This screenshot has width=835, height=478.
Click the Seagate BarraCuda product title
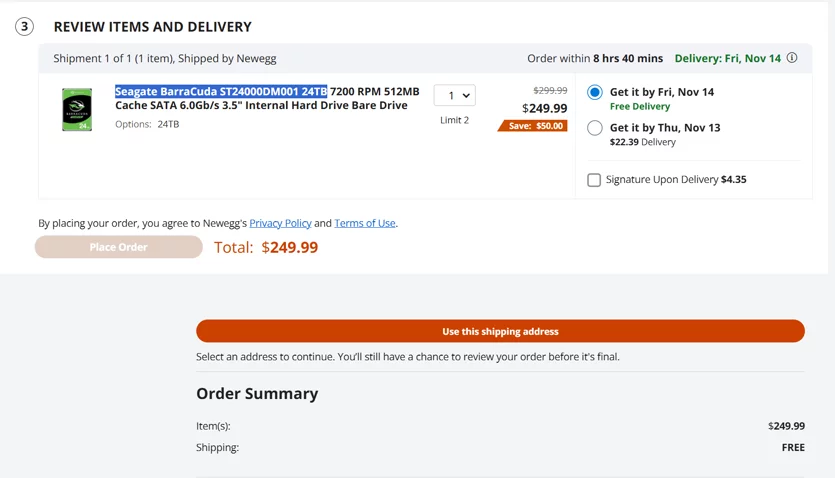(267, 98)
